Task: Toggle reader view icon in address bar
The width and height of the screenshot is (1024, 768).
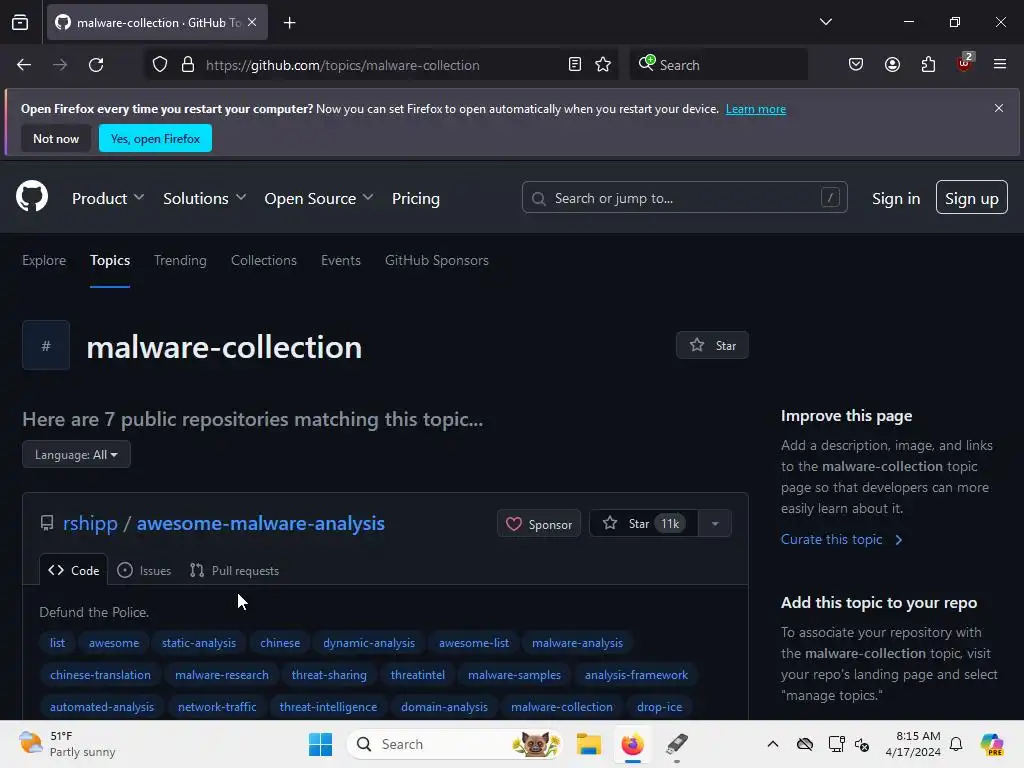Action: pos(575,65)
